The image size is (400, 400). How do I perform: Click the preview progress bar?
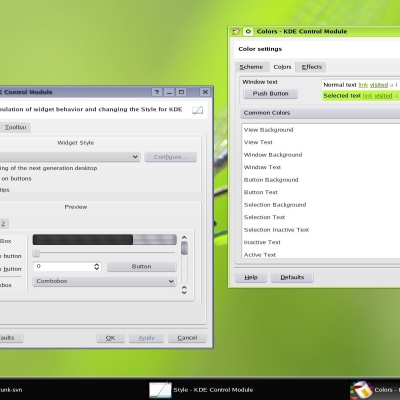point(104,240)
